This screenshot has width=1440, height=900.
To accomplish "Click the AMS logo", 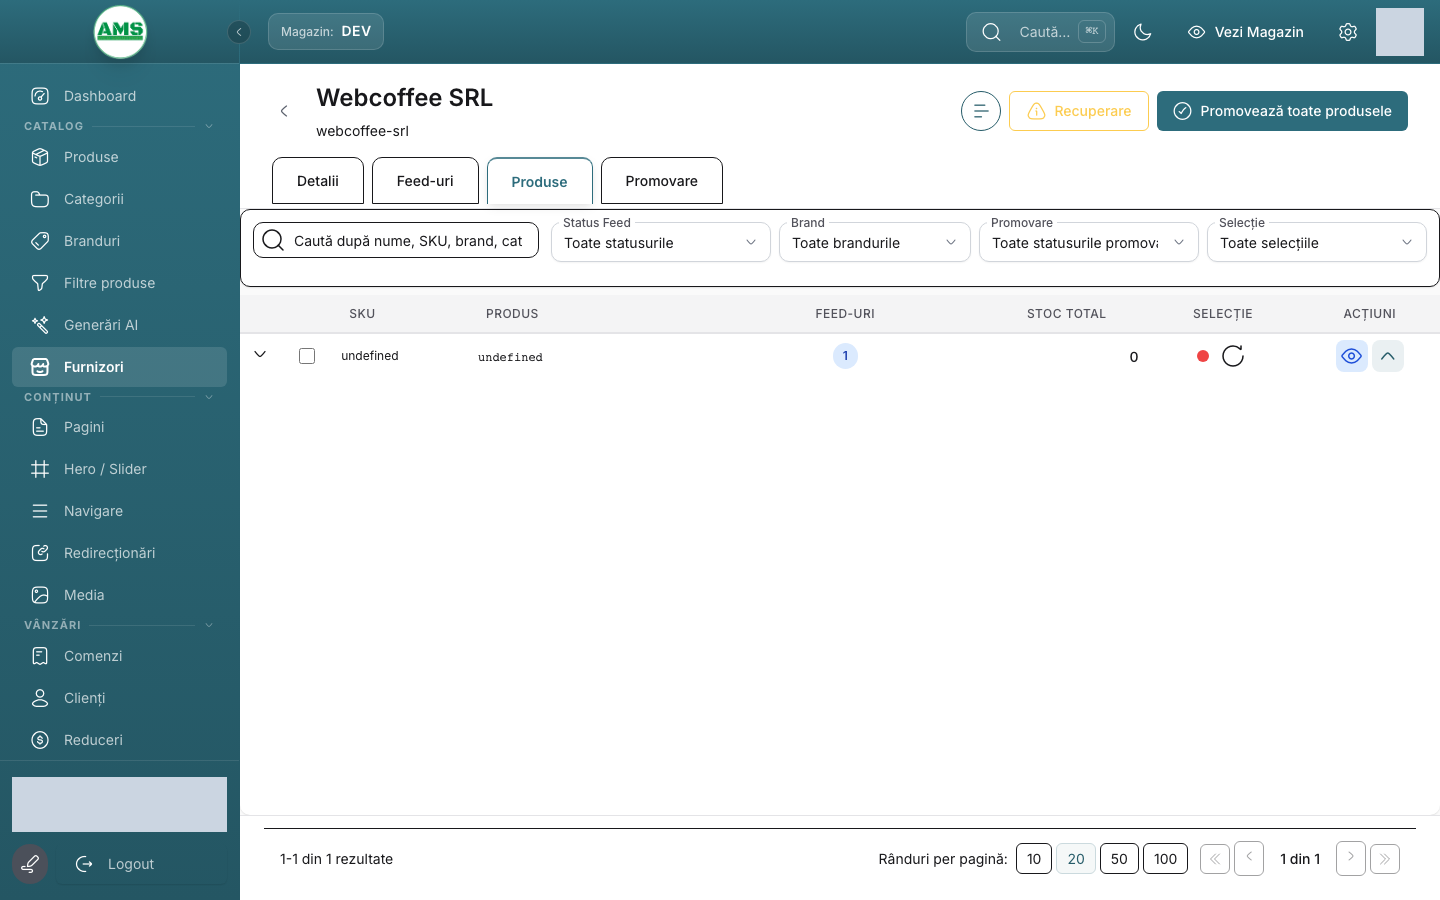I will coord(120,32).
